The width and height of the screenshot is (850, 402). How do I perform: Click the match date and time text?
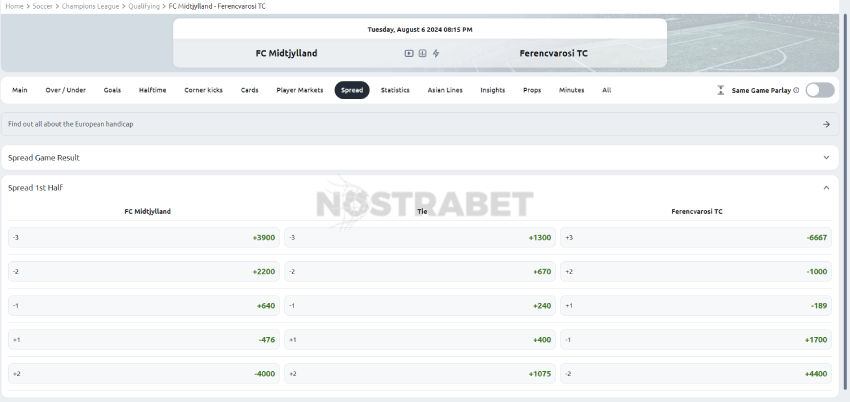[x=420, y=30]
